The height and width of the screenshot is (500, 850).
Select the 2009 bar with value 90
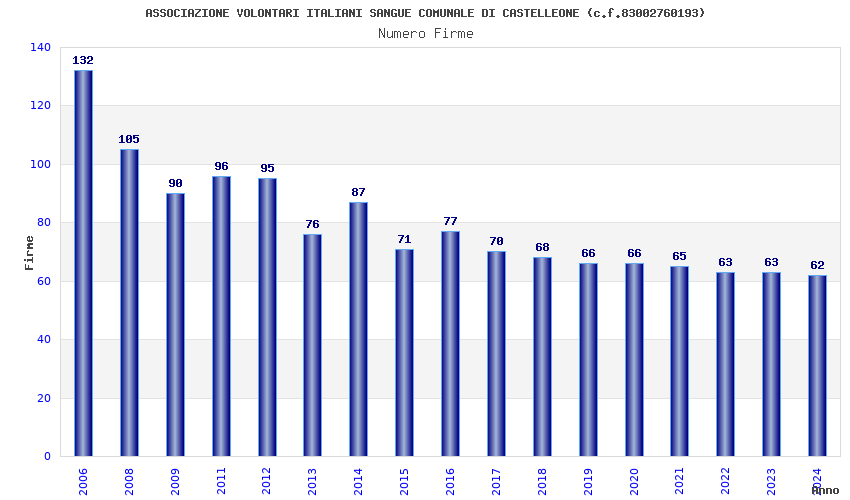pyautogui.click(x=175, y=324)
